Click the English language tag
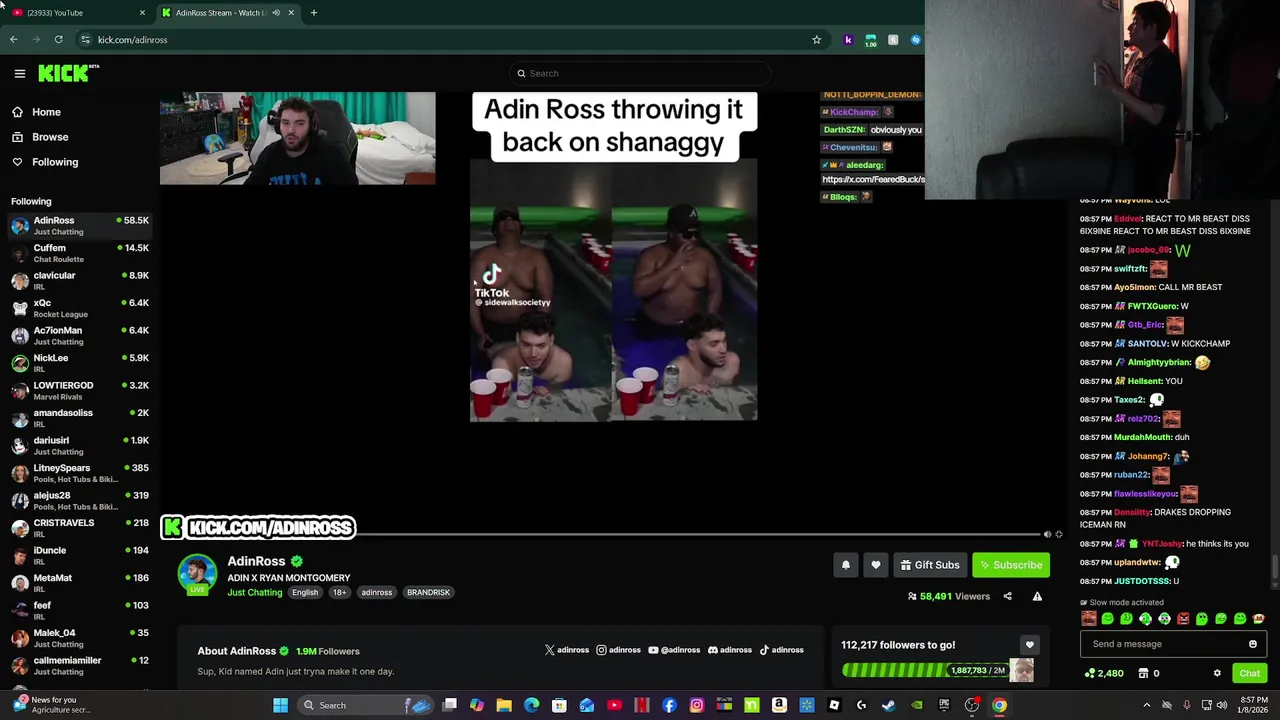The width and height of the screenshot is (1280, 720). [x=305, y=592]
